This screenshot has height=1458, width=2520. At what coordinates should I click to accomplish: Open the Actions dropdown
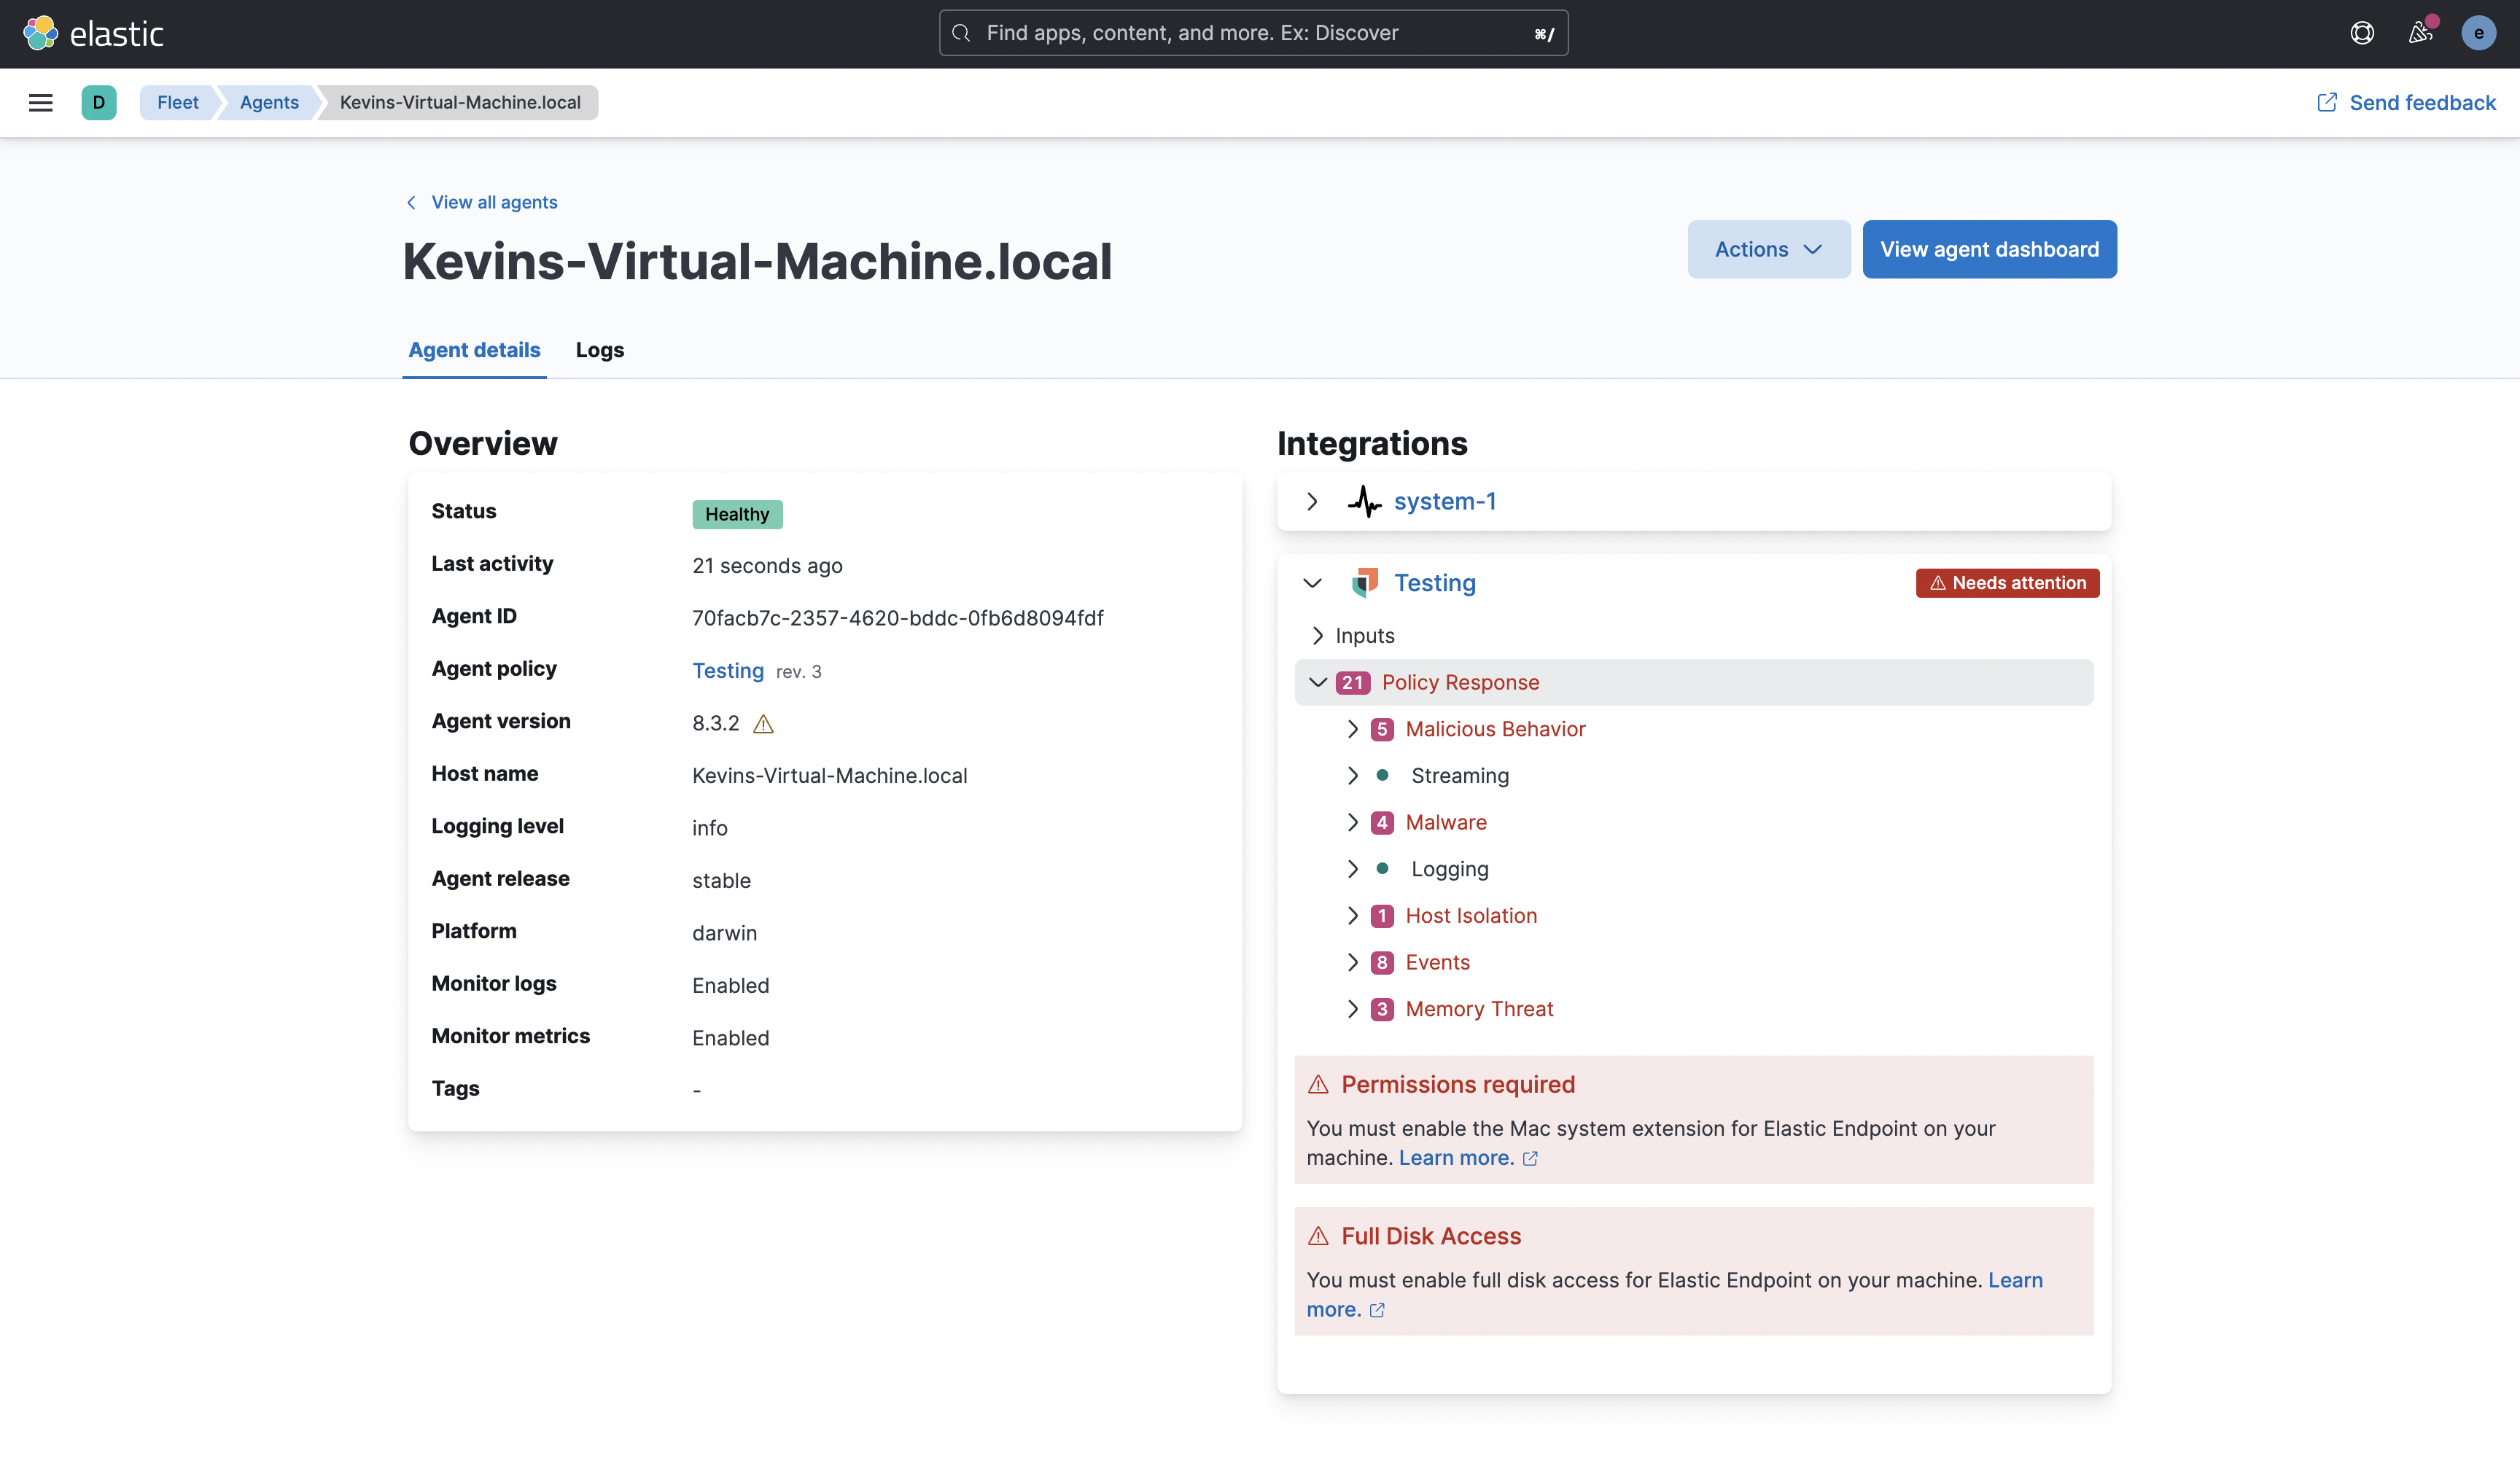1768,249
